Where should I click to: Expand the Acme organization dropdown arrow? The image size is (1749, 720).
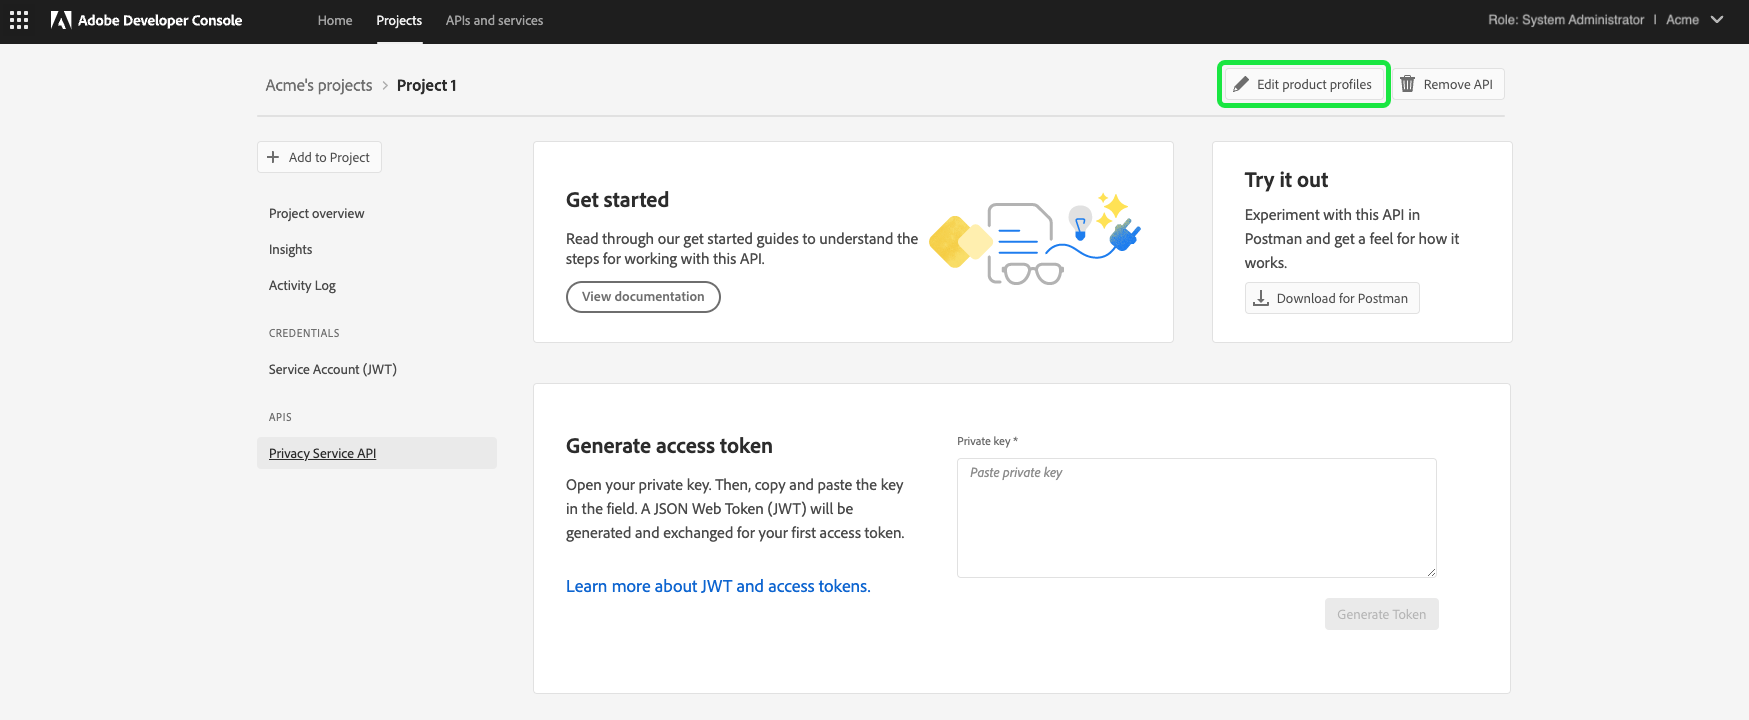tap(1717, 20)
